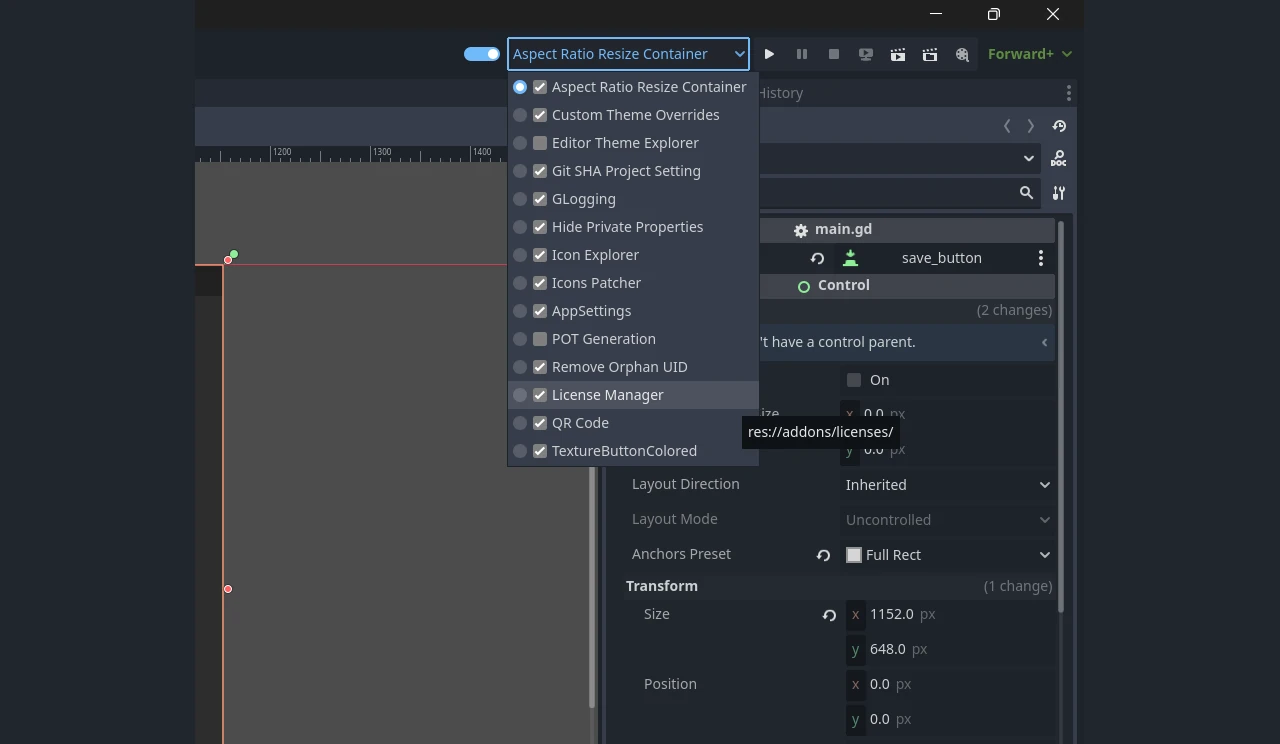Run the current scene with clapperboard play icon
Image resolution: width=1280 pixels, height=744 pixels.
pyautogui.click(x=898, y=54)
